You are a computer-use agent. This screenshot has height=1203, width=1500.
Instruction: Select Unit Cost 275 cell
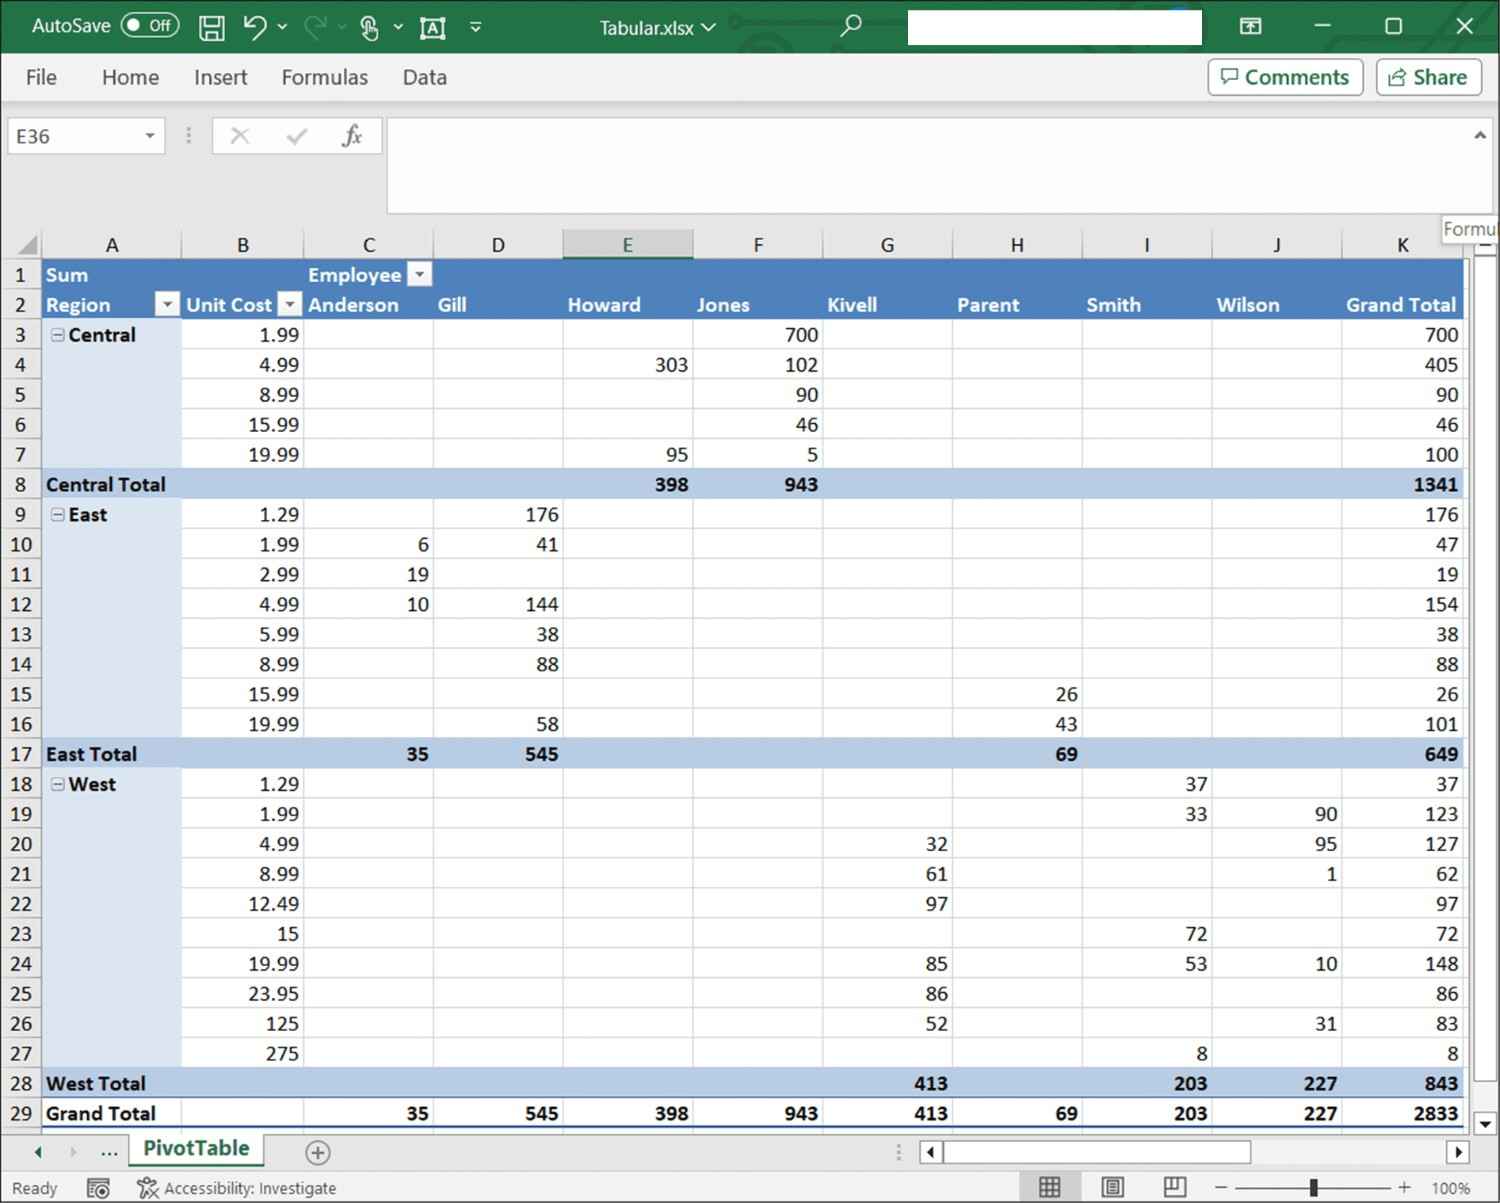tap(242, 1053)
